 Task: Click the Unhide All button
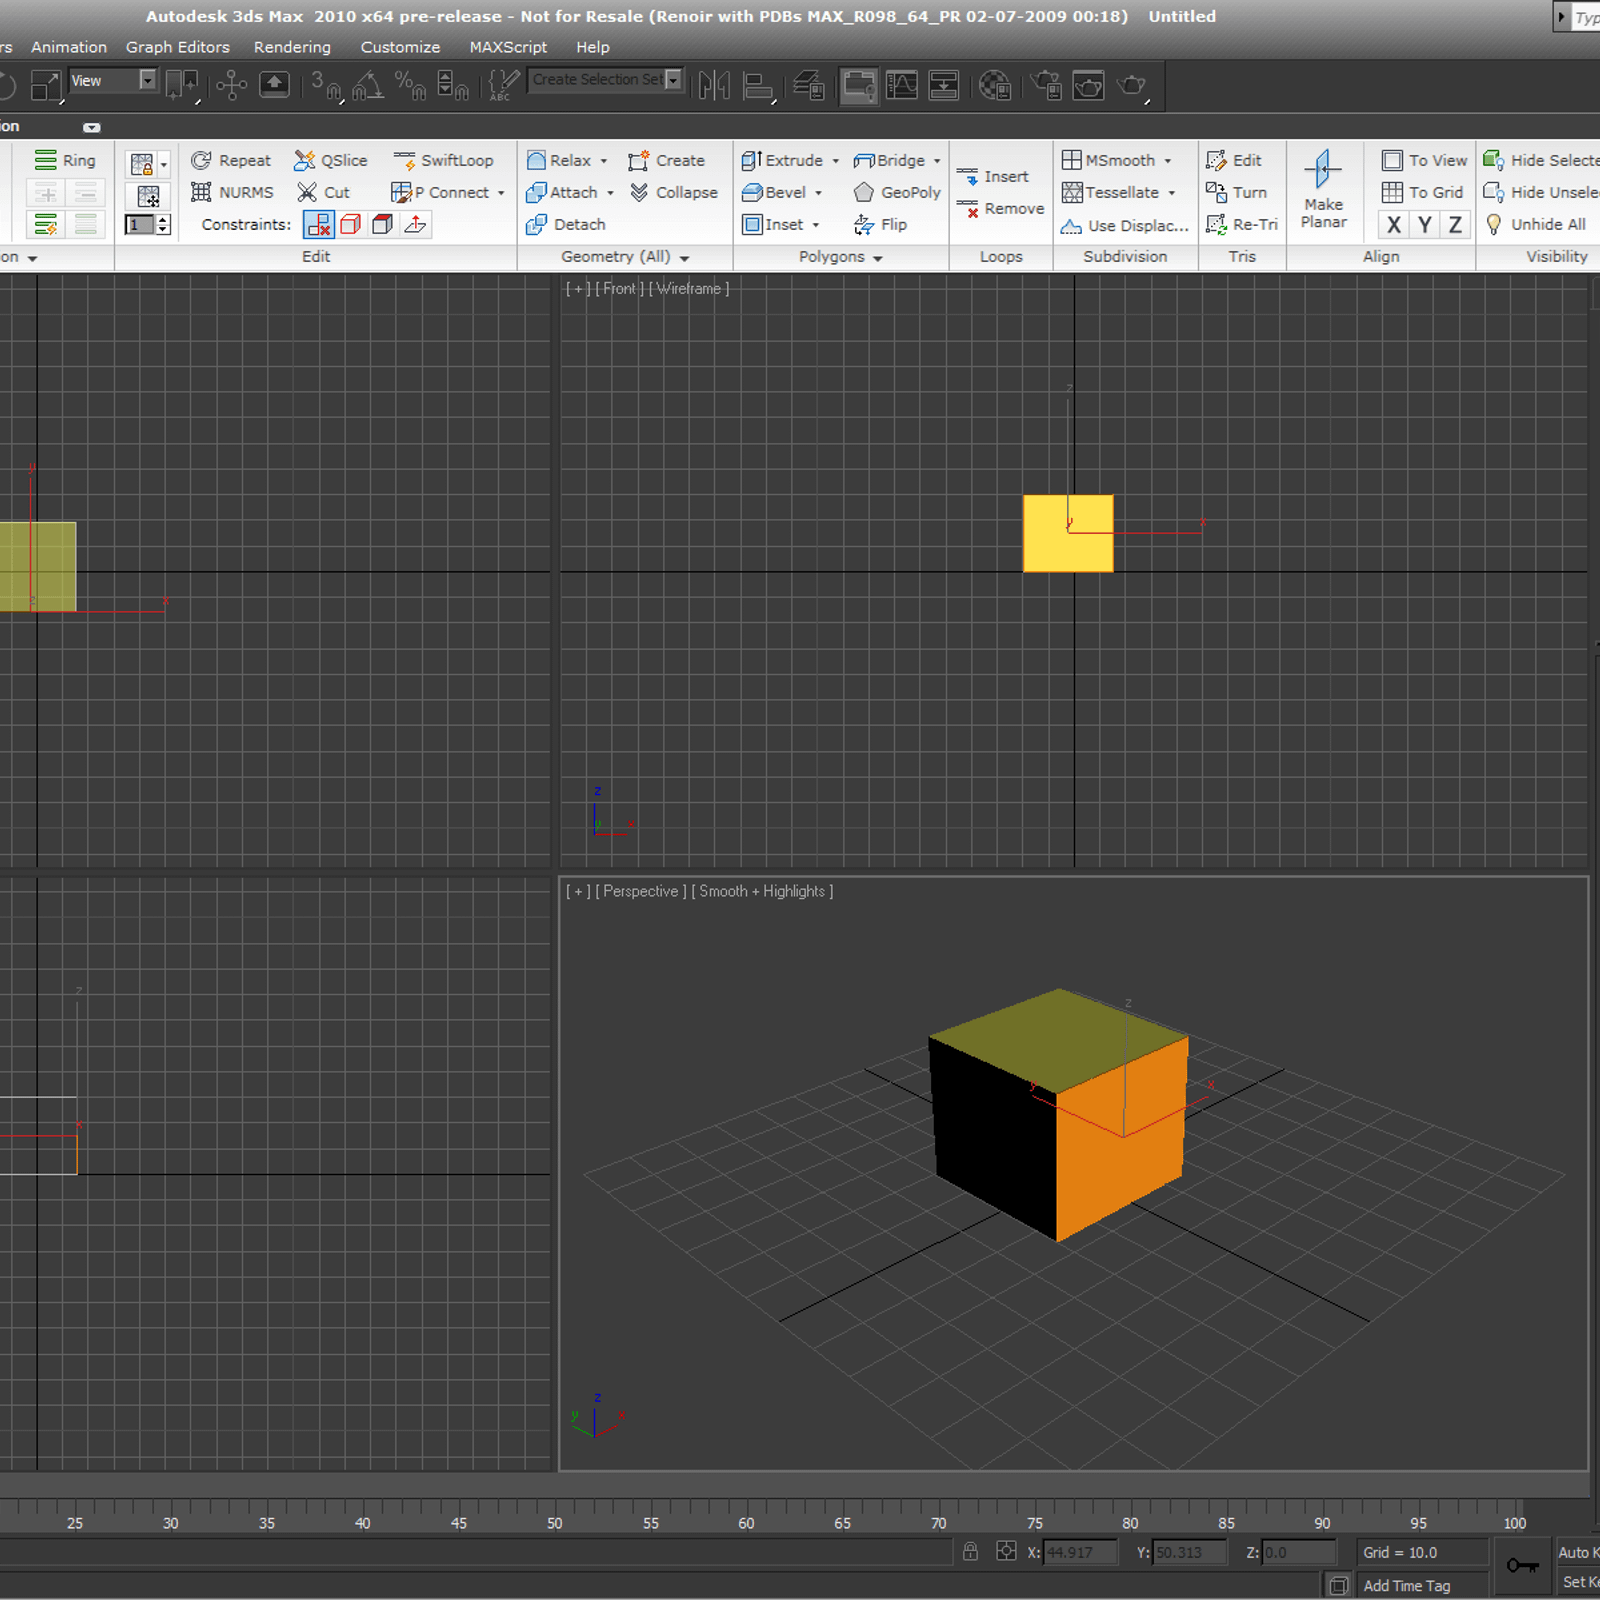(x=1535, y=224)
